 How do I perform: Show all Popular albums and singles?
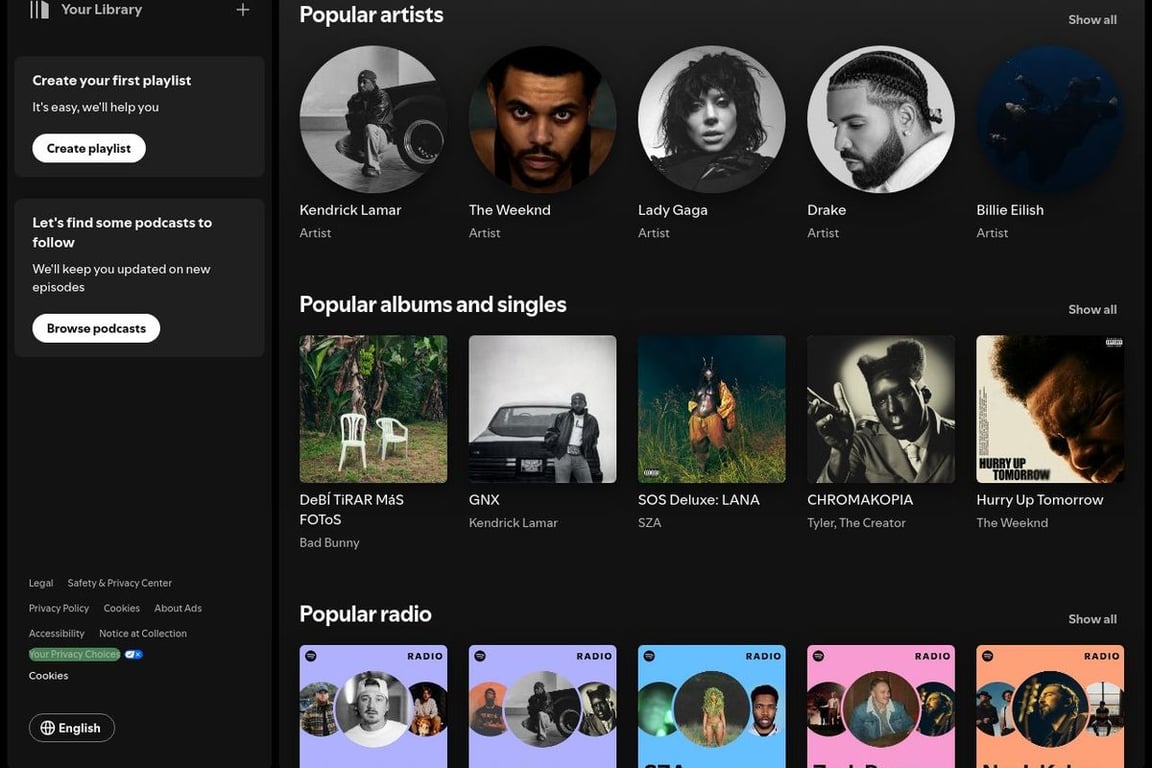tap(1092, 309)
